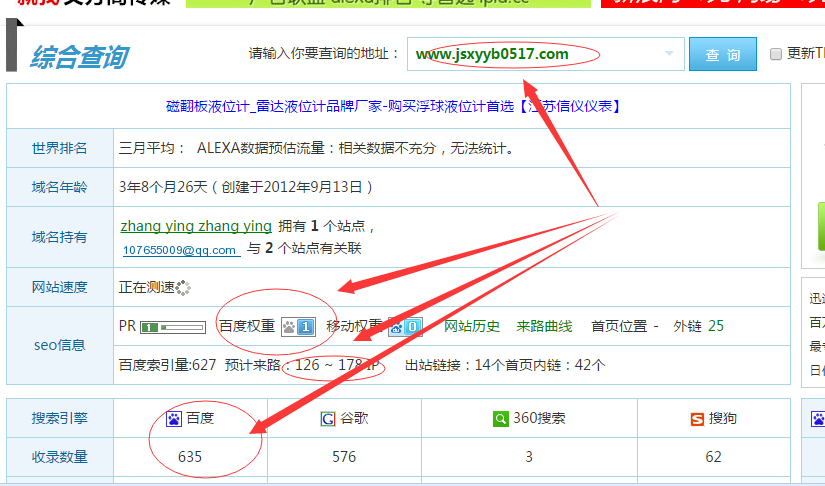825x486 pixels.
Task: Click the site speed loading spinner
Action: click(x=183, y=287)
